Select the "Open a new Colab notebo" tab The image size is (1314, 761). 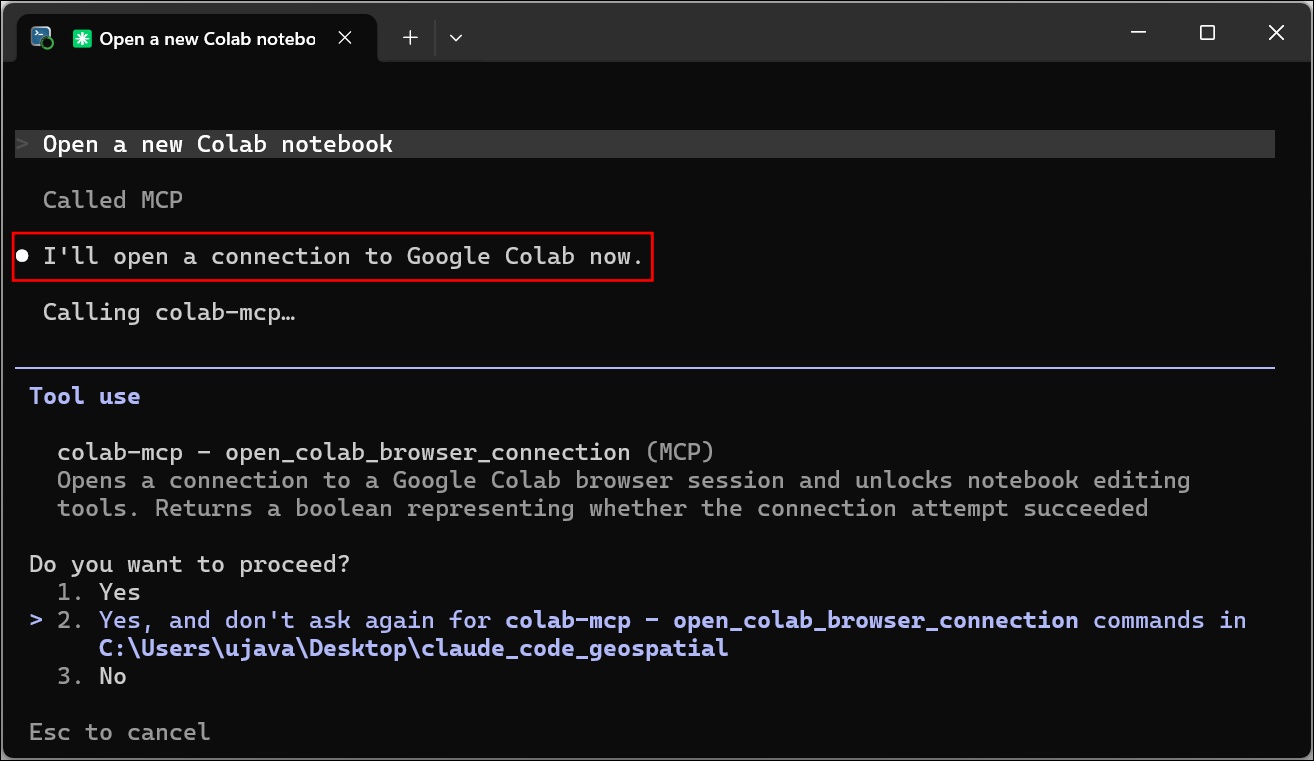(198, 38)
